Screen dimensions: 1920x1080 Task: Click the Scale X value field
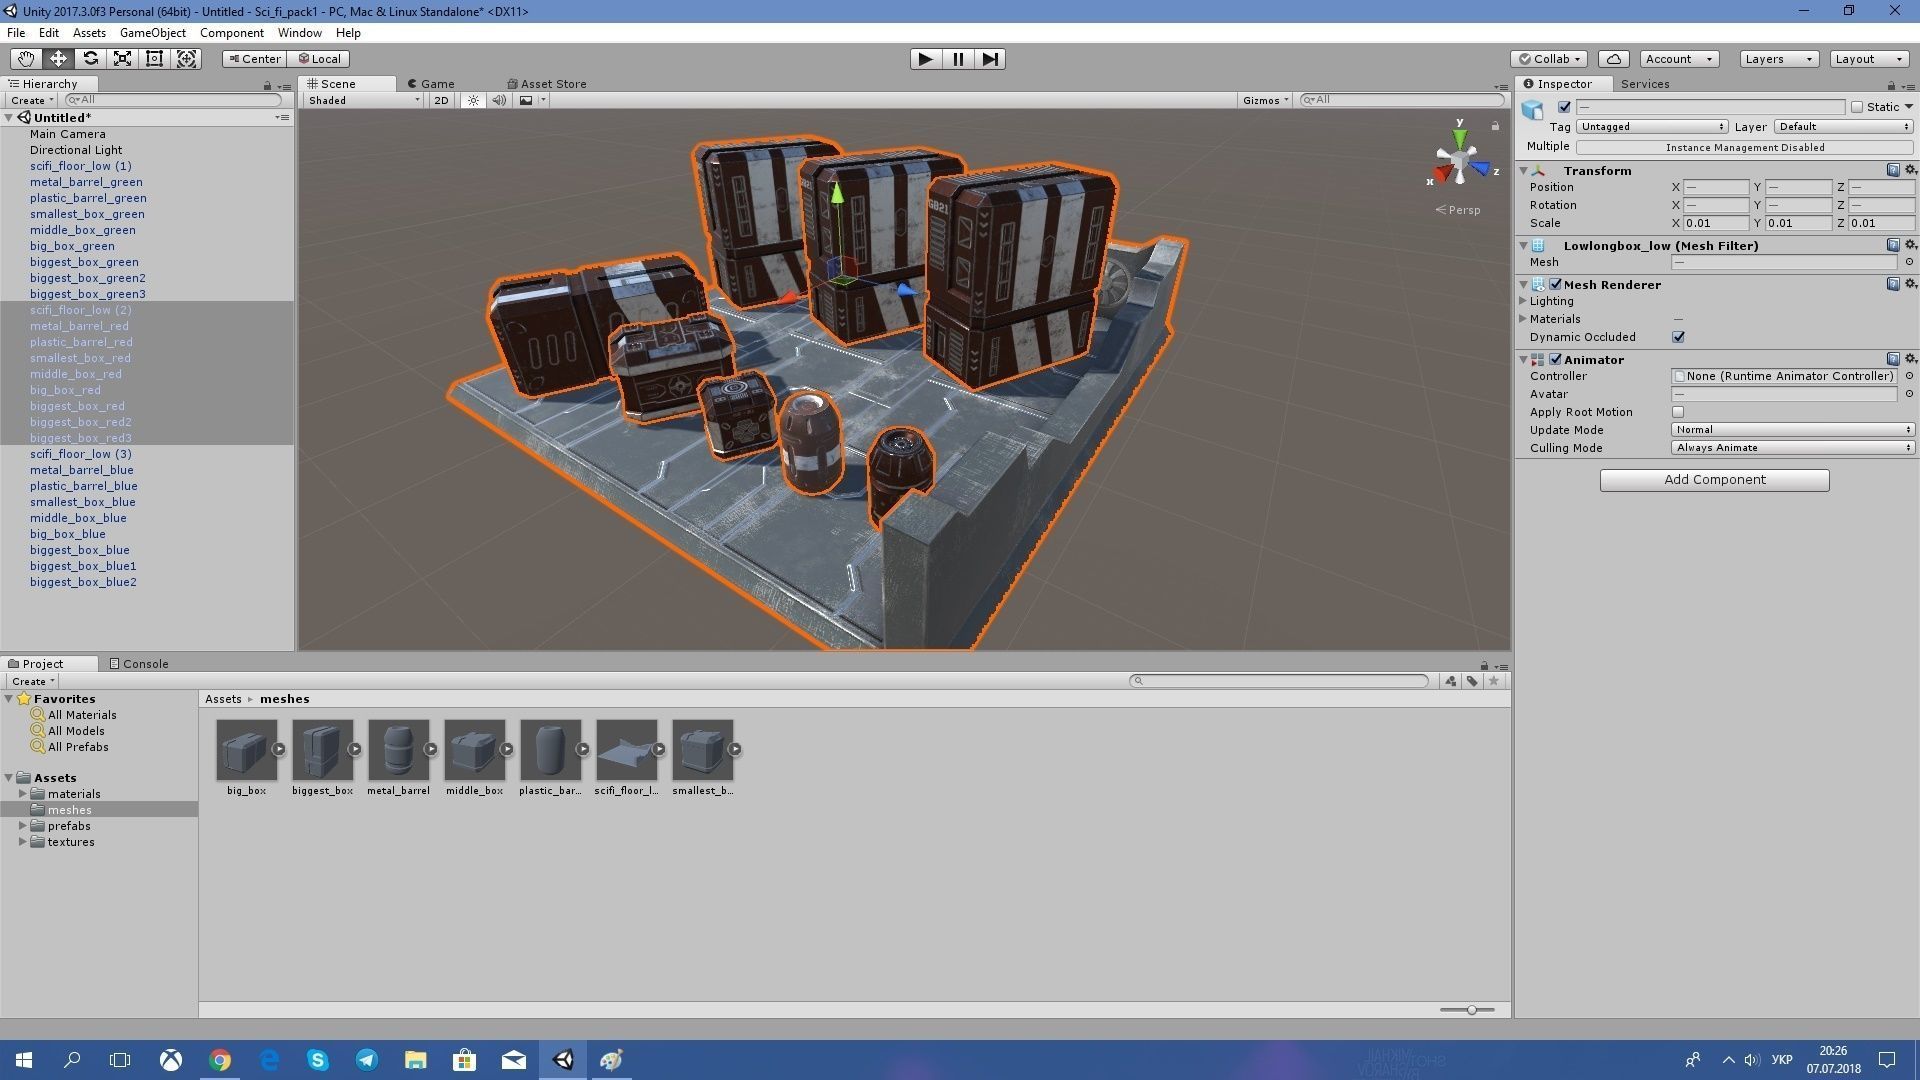point(1716,223)
